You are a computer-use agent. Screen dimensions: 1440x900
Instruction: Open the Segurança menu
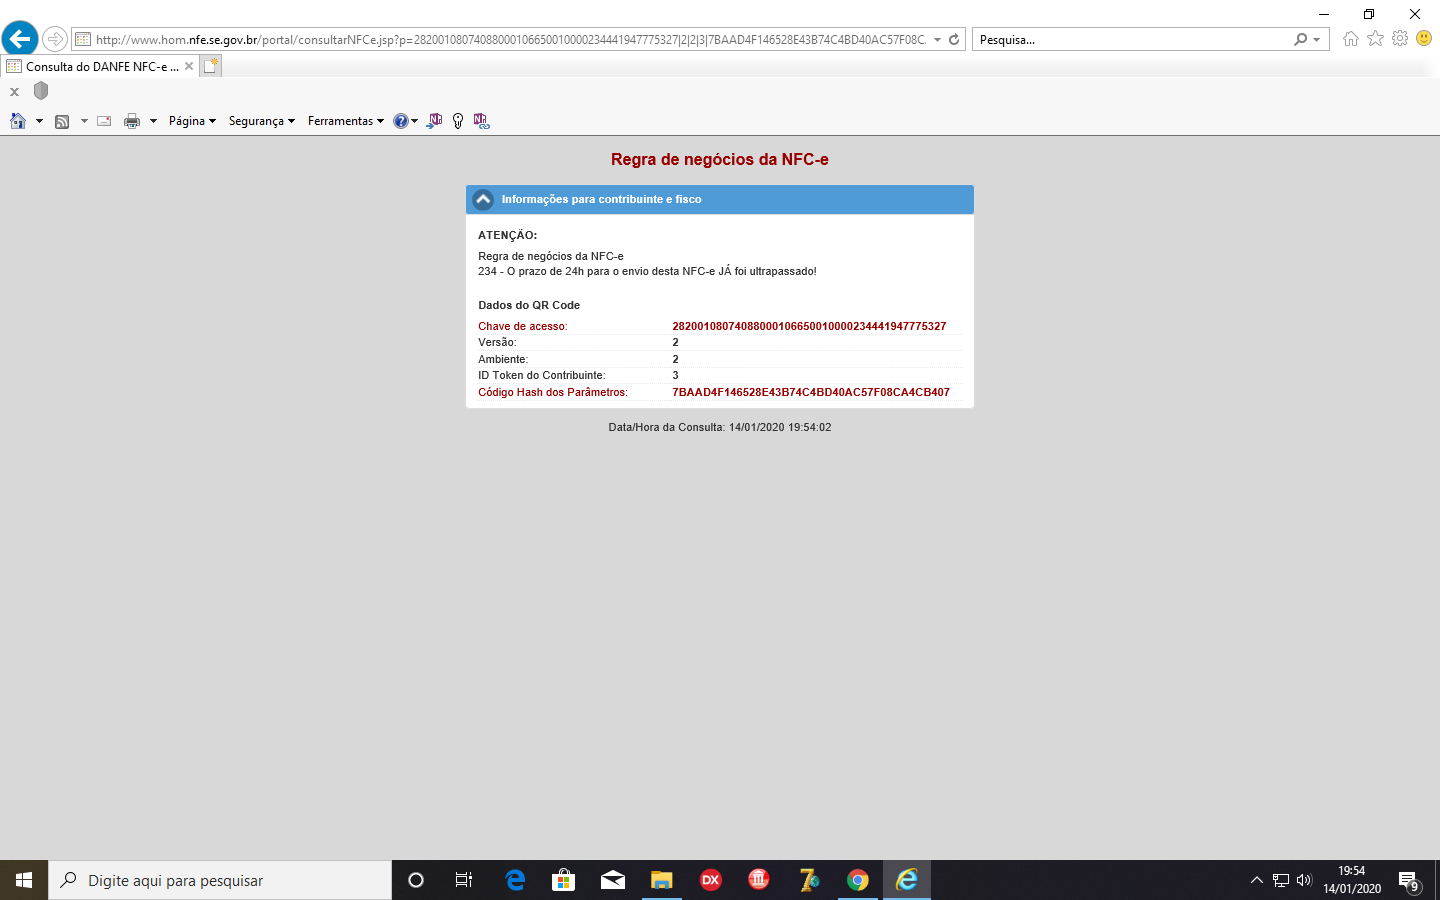pyautogui.click(x=262, y=121)
